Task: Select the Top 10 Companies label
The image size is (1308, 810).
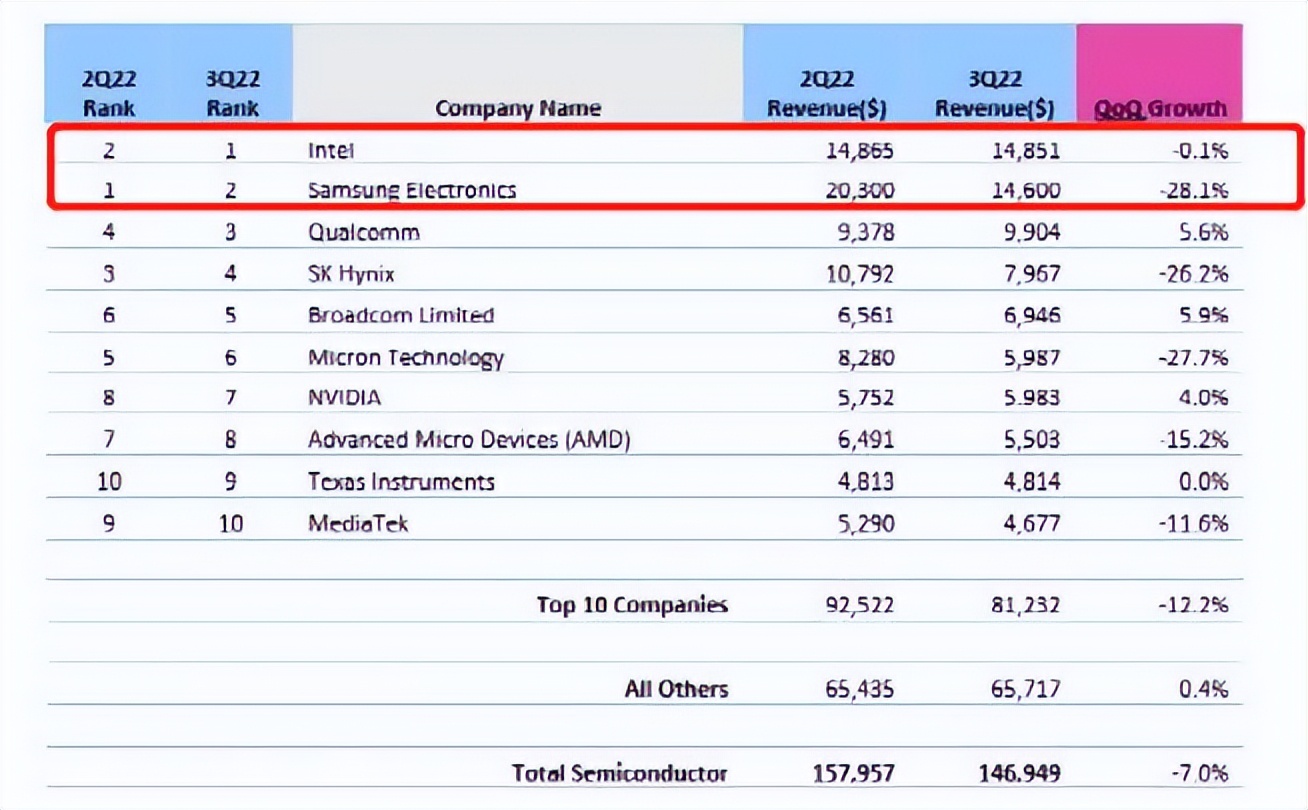Action: click(632, 605)
